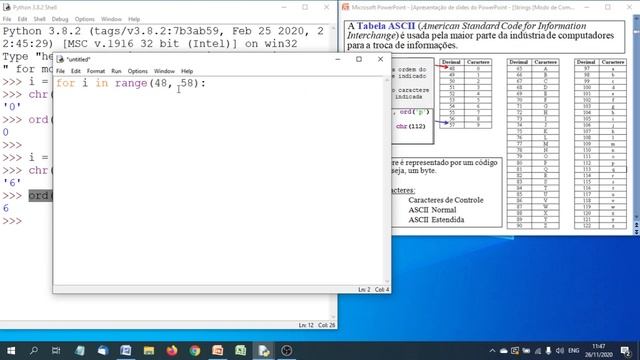Screen dimensions: 640x360
Task: Launch Google Chrome from the taskbar
Action: pos(195,351)
